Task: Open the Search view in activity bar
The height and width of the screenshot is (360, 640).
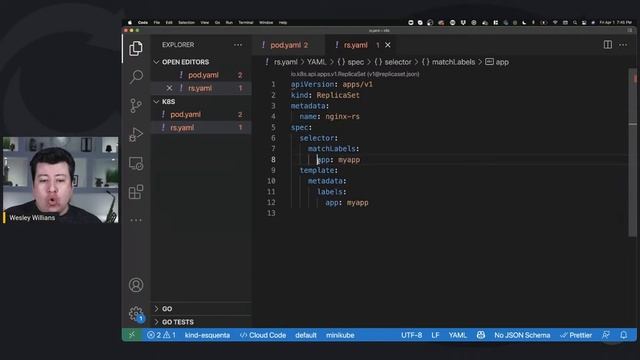Action: click(x=136, y=77)
